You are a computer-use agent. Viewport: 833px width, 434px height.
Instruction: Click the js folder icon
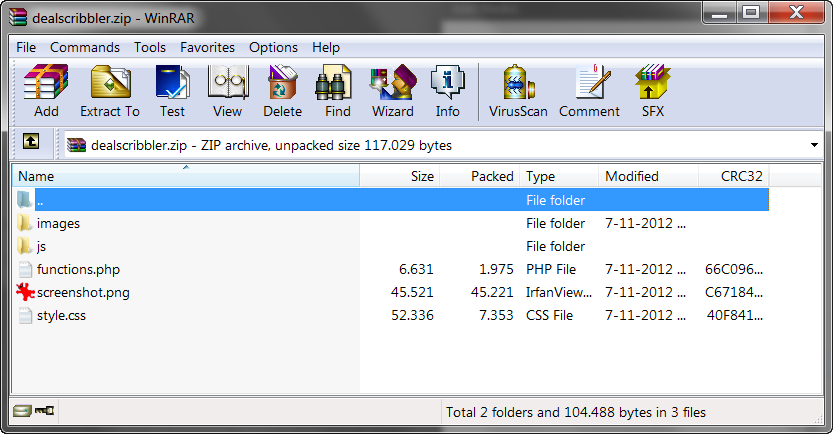coord(24,246)
